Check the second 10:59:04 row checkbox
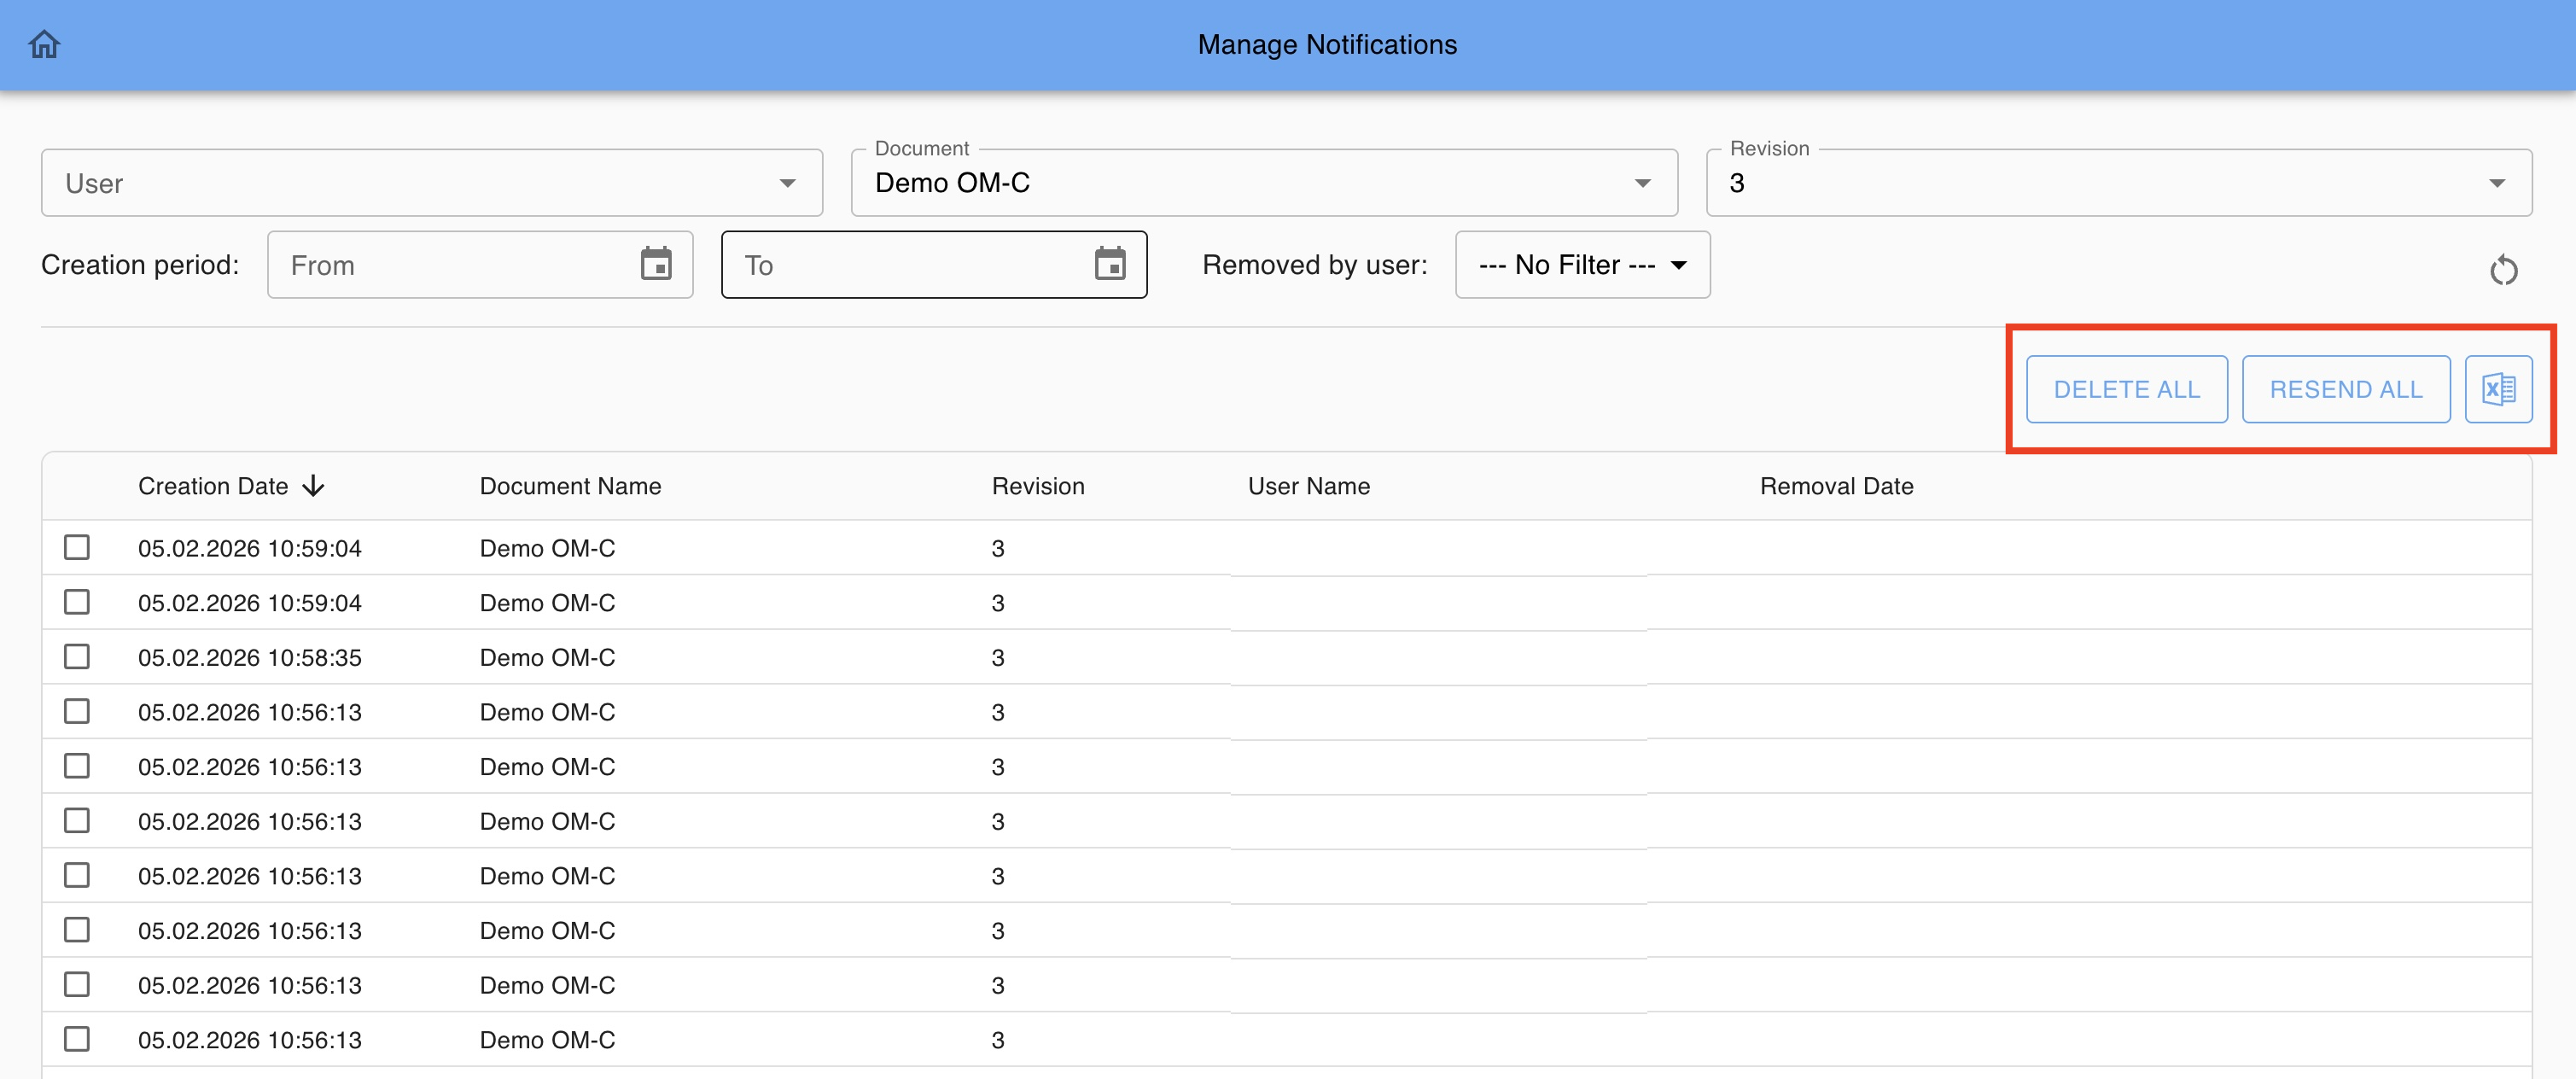Image resolution: width=2576 pixels, height=1079 pixels. pos(77,602)
